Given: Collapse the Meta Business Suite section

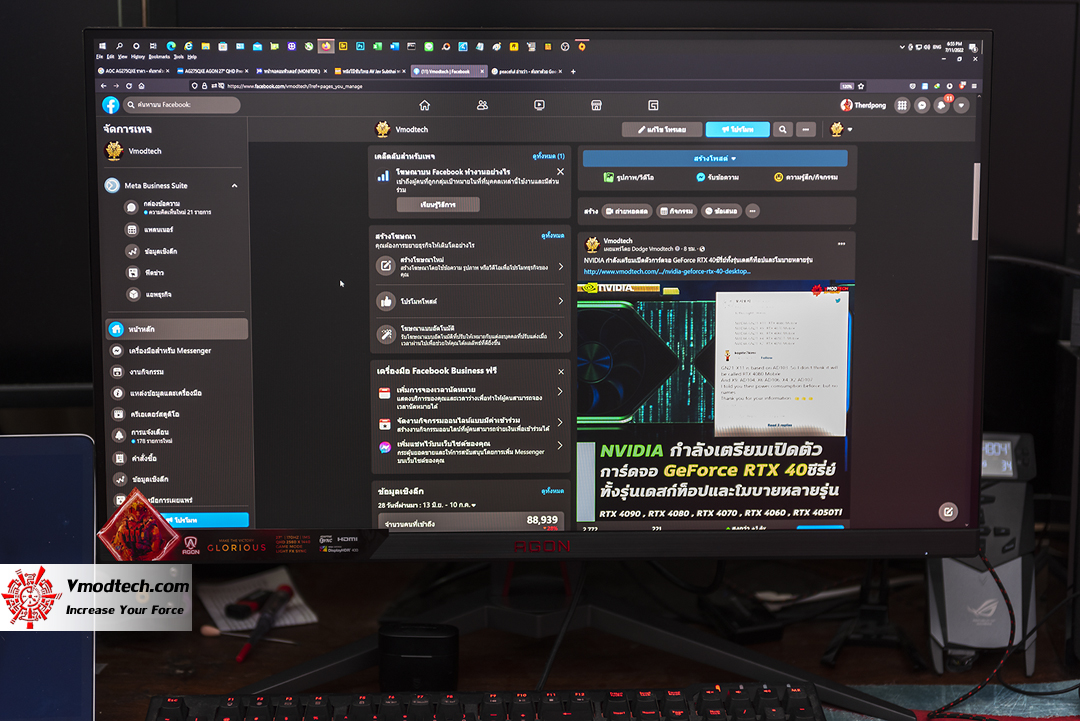Looking at the screenshot, I should [x=234, y=186].
